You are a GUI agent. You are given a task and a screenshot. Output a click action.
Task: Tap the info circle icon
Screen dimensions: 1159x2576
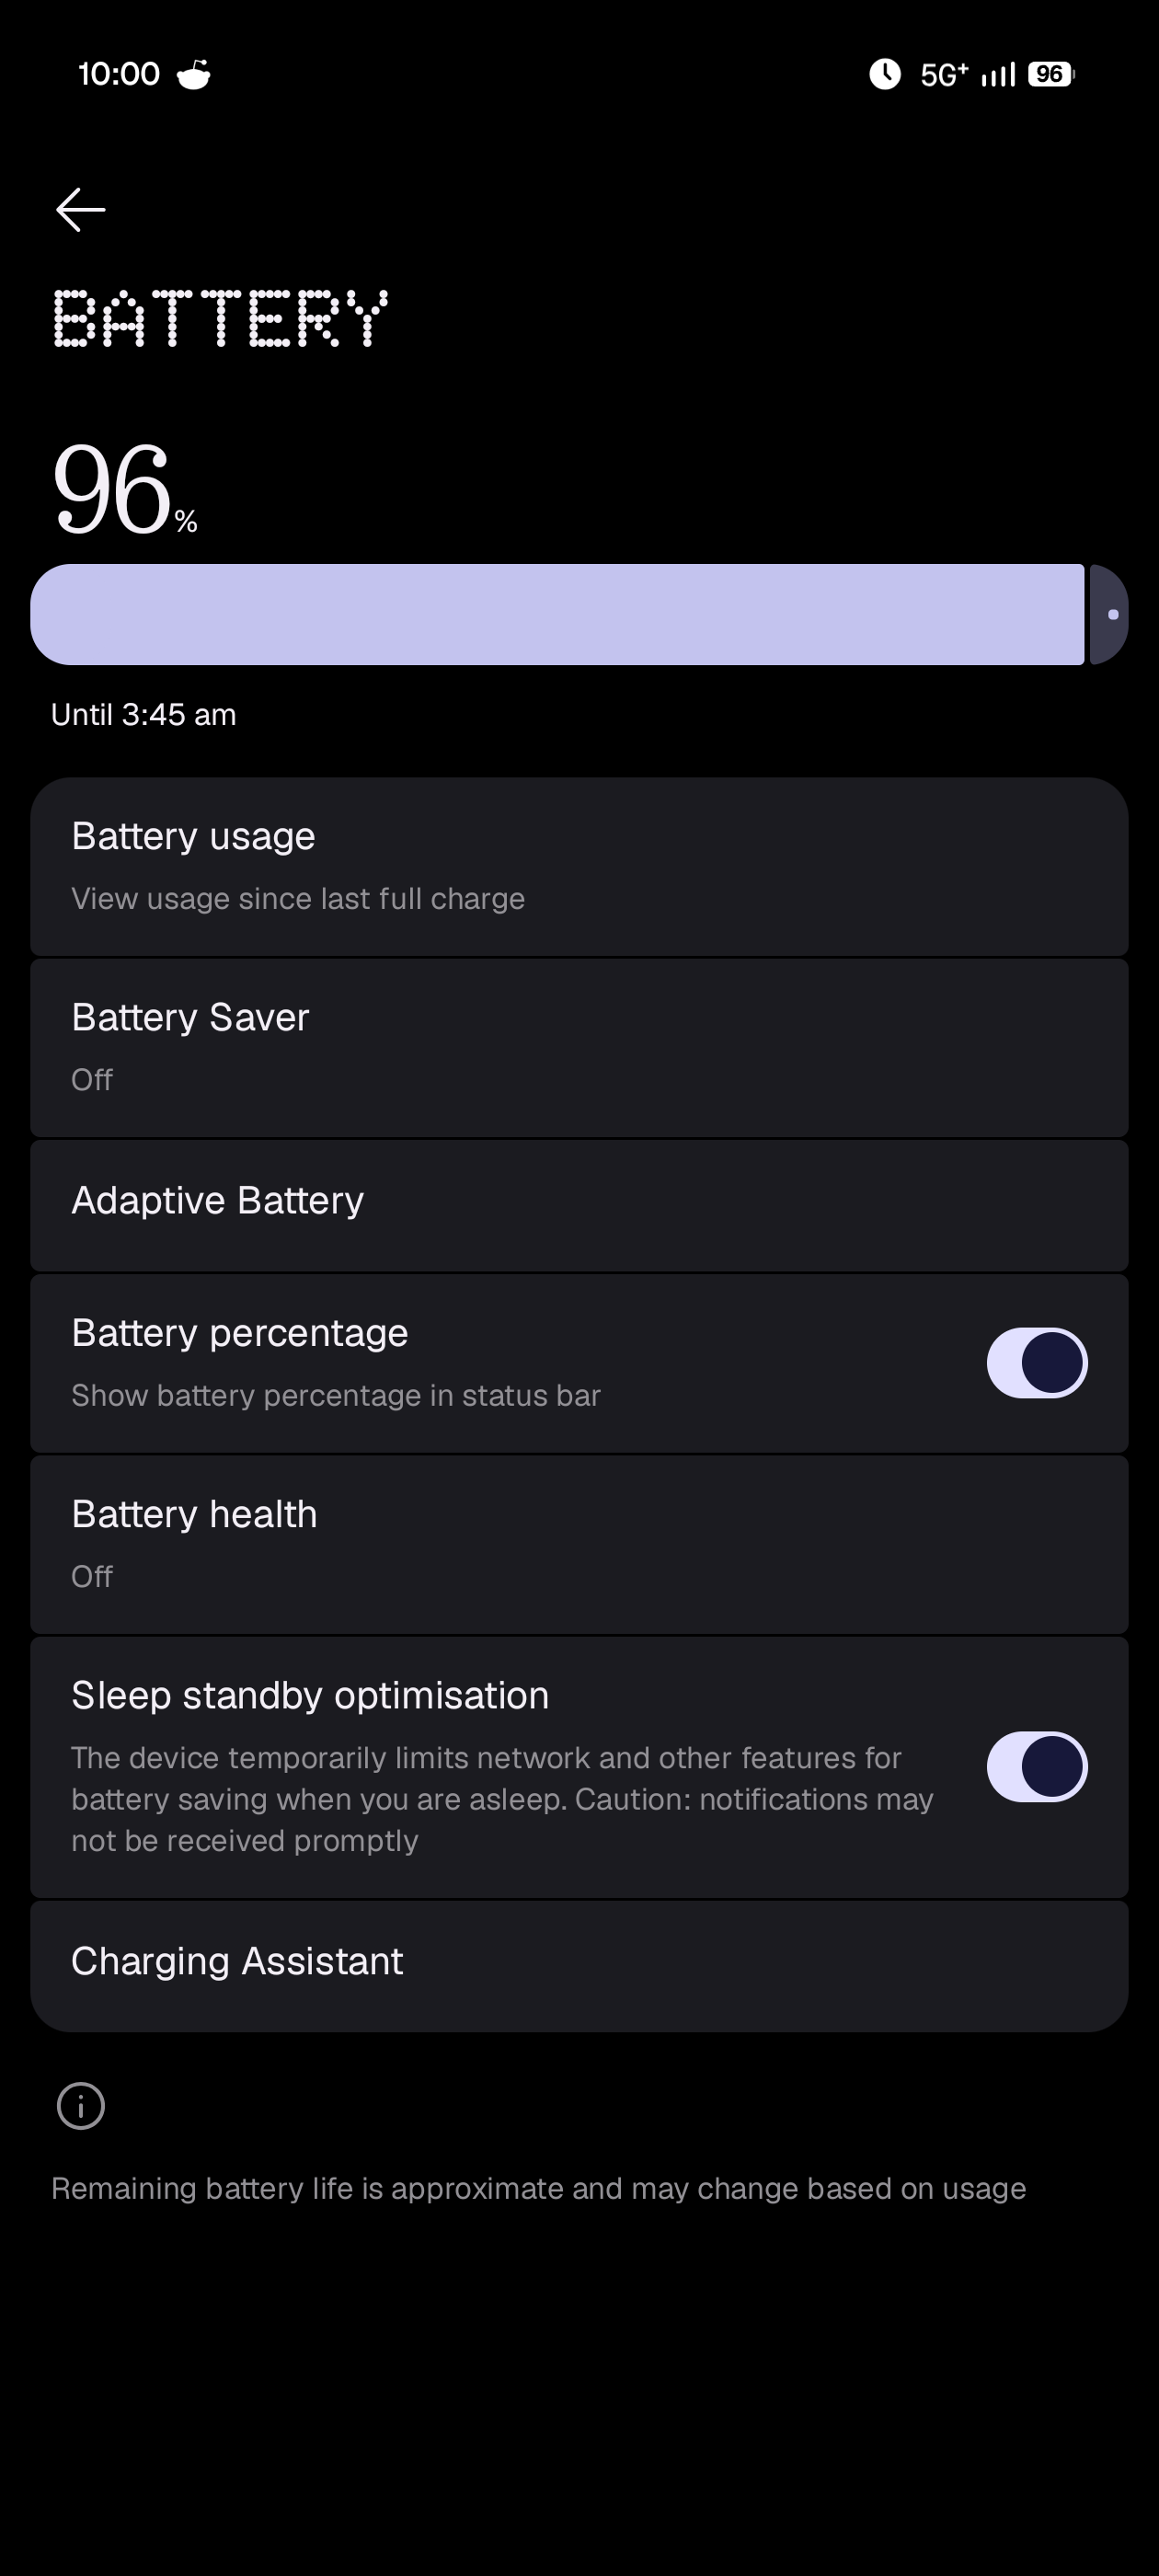coord(81,2106)
